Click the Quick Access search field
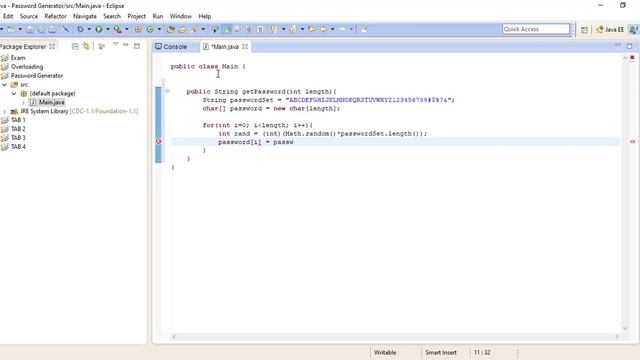 pos(536,29)
